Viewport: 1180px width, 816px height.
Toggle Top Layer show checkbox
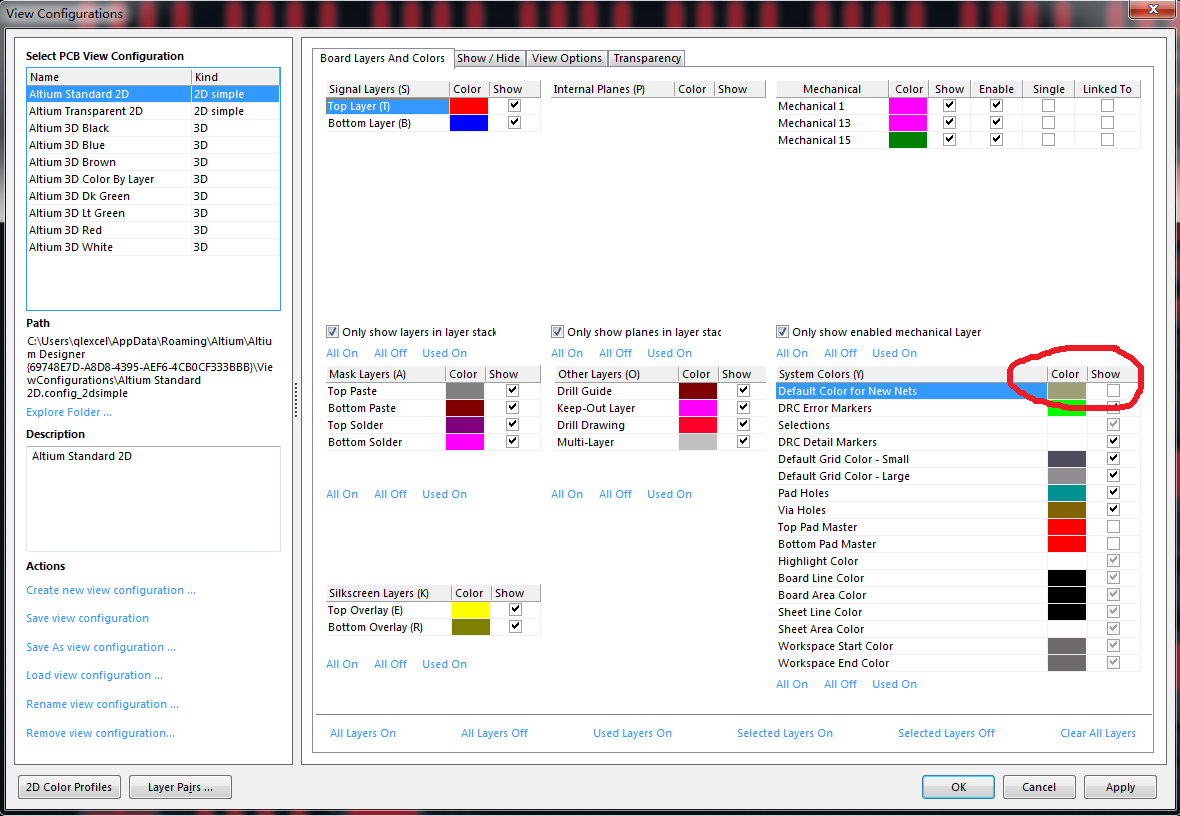tap(515, 105)
